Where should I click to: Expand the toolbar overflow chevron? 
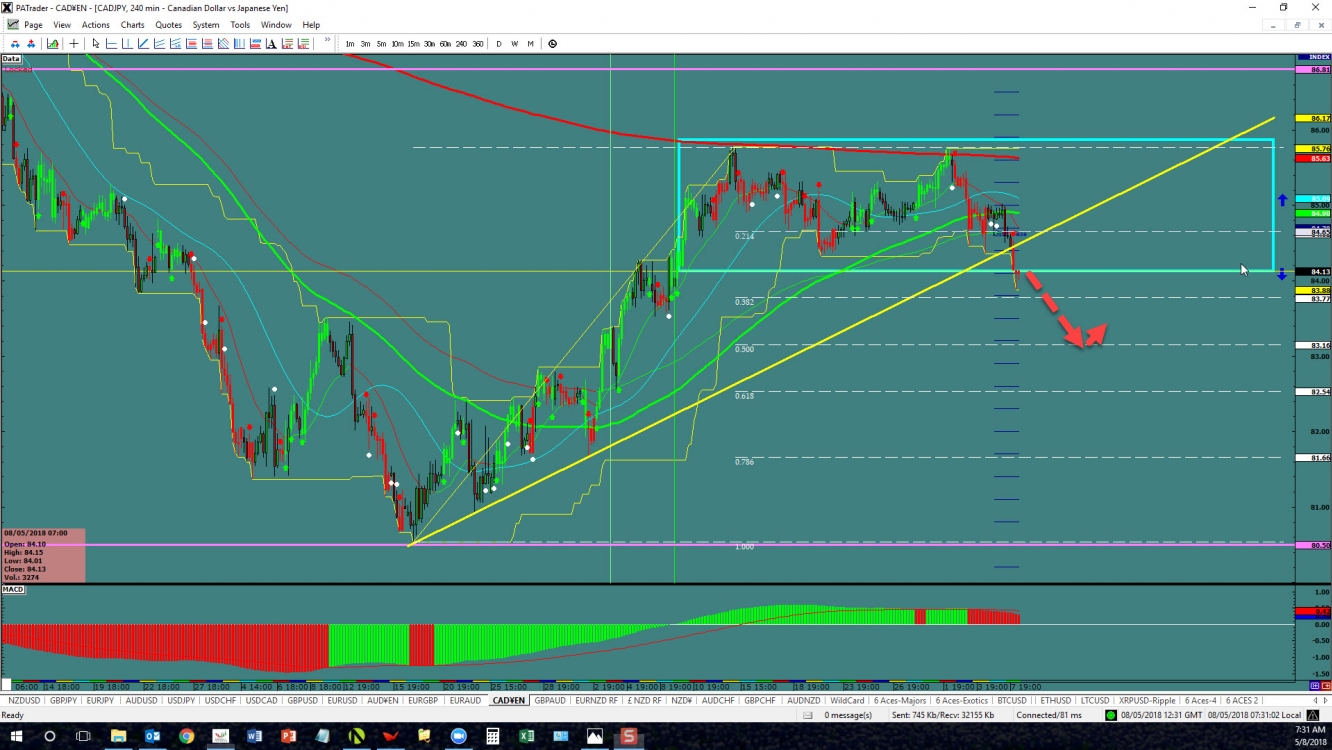tap(327, 40)
